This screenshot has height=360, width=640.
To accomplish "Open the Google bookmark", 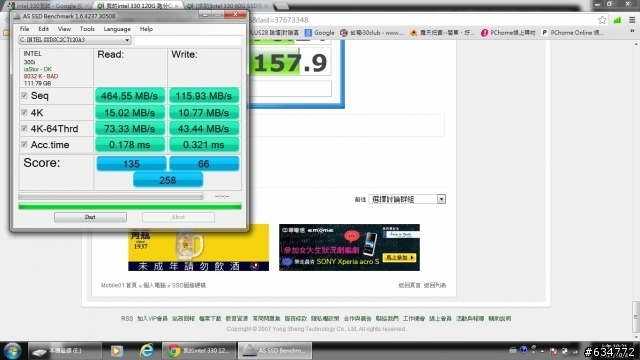I will point(319,33).
